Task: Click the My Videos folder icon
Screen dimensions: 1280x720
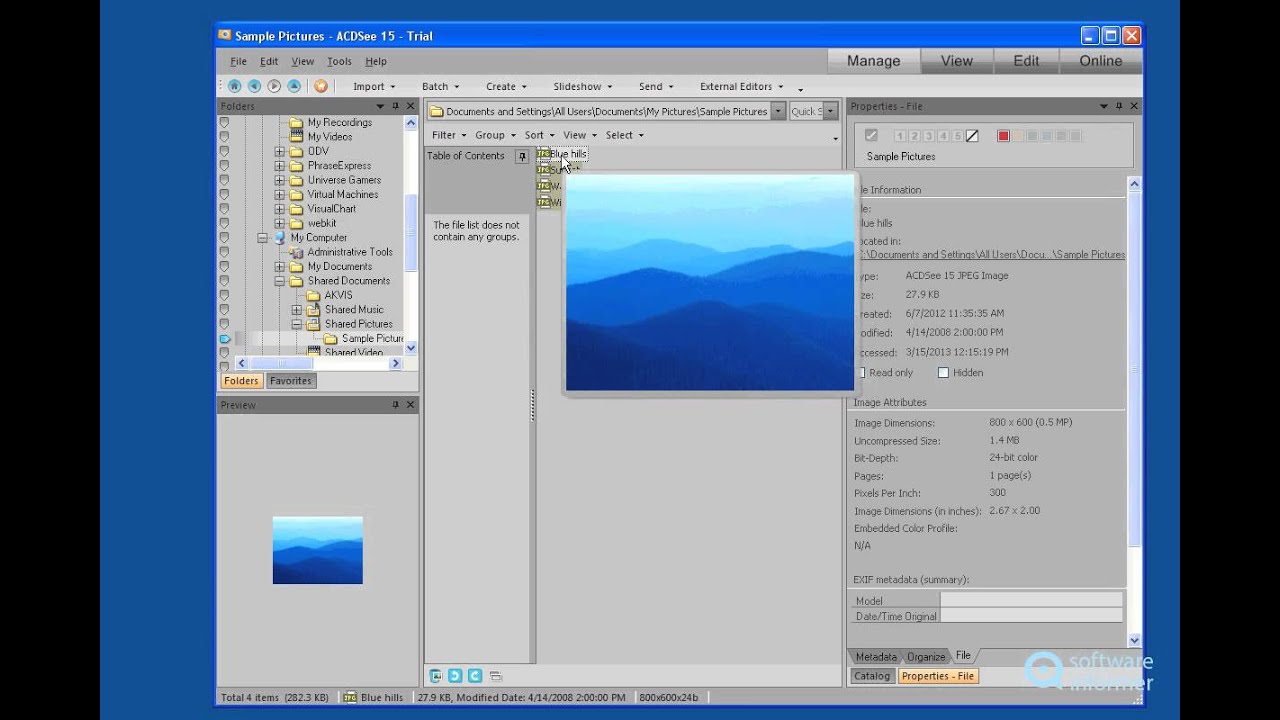Action: pyautogui.click(x=296, y=137)
